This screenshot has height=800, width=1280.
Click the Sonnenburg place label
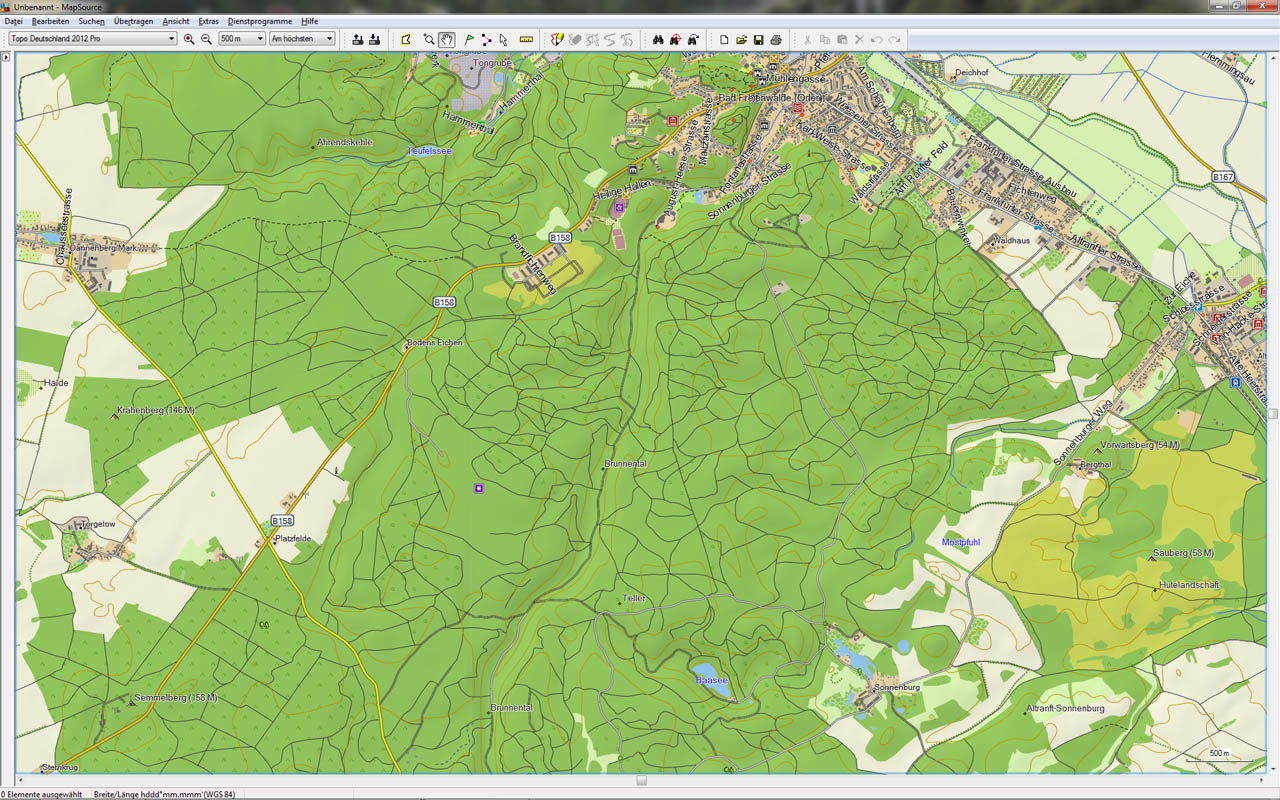pyautogui.click(x=896, y=688)
